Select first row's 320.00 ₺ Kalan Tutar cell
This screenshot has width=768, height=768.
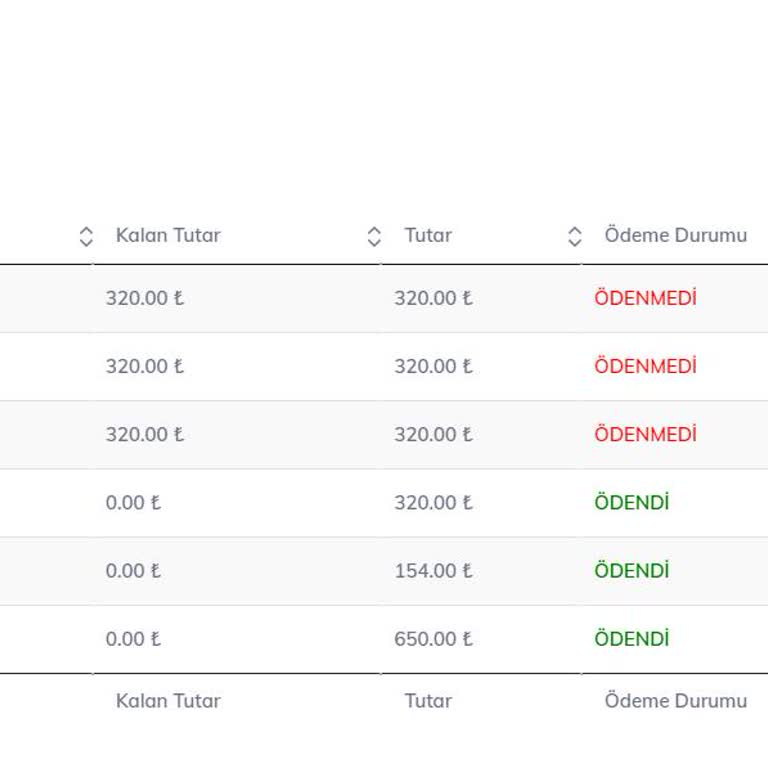145,298
